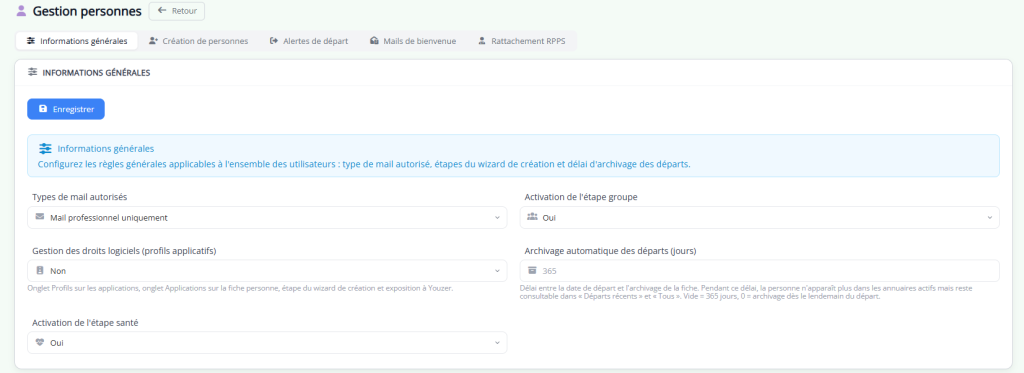Image resolution: width=1024 pixels, height=373 pixels.
Task: Click chevron arrow of Types de mail dropdown
Action: [x=497, y=218]
